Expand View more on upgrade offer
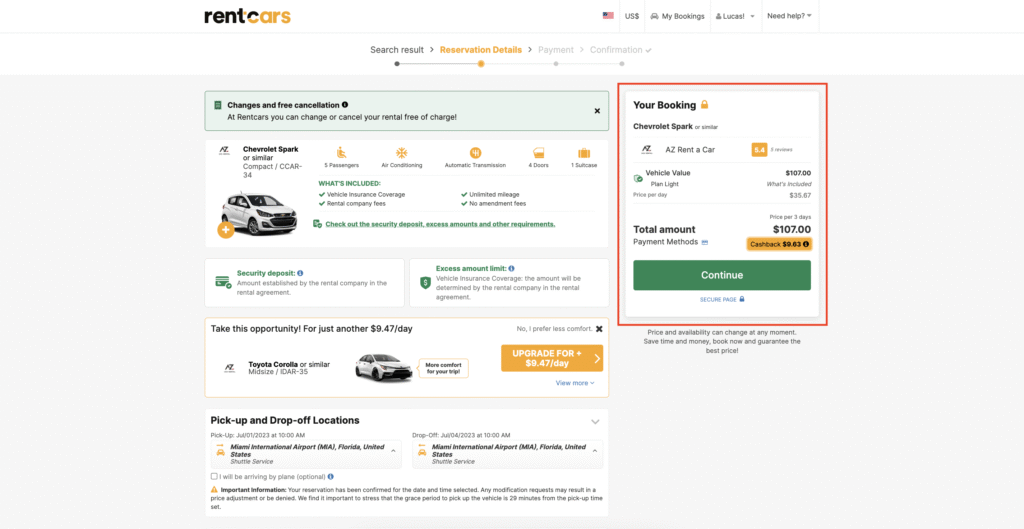The width and height of the screenshot is (1024, 529). pos(575,383)
